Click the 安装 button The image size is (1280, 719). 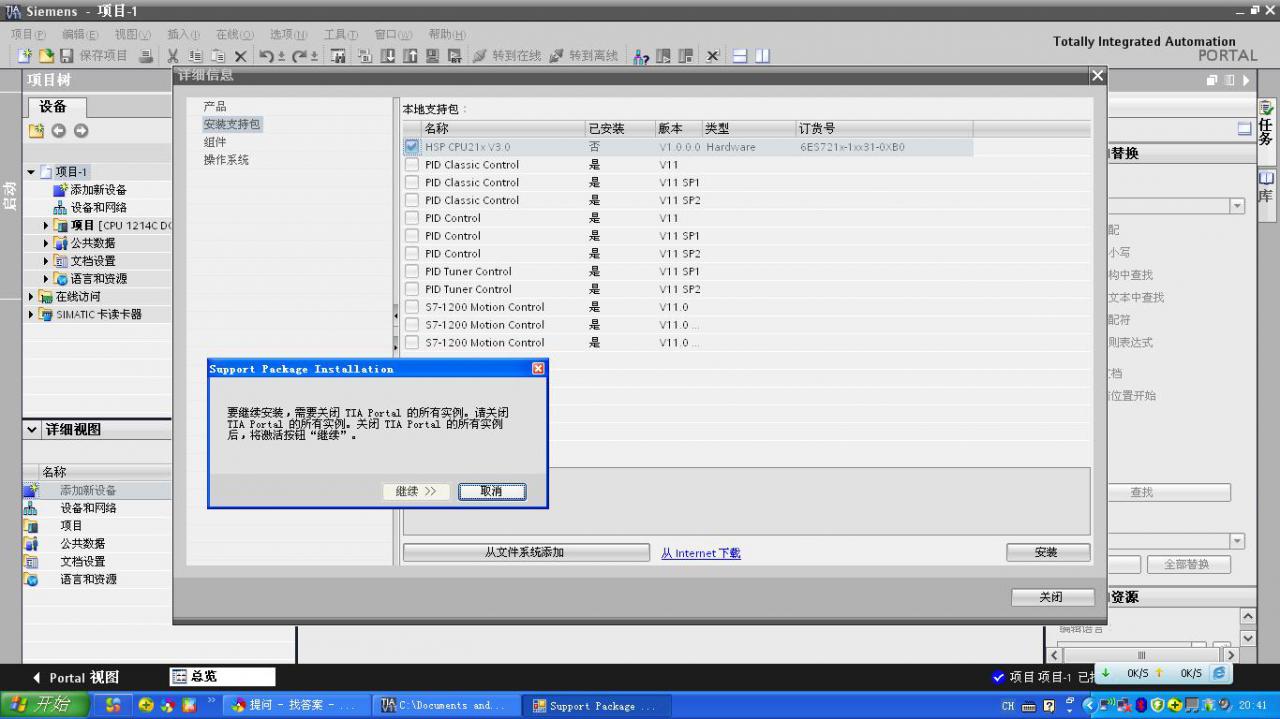pyautogui.click(x=1047, y=552)
